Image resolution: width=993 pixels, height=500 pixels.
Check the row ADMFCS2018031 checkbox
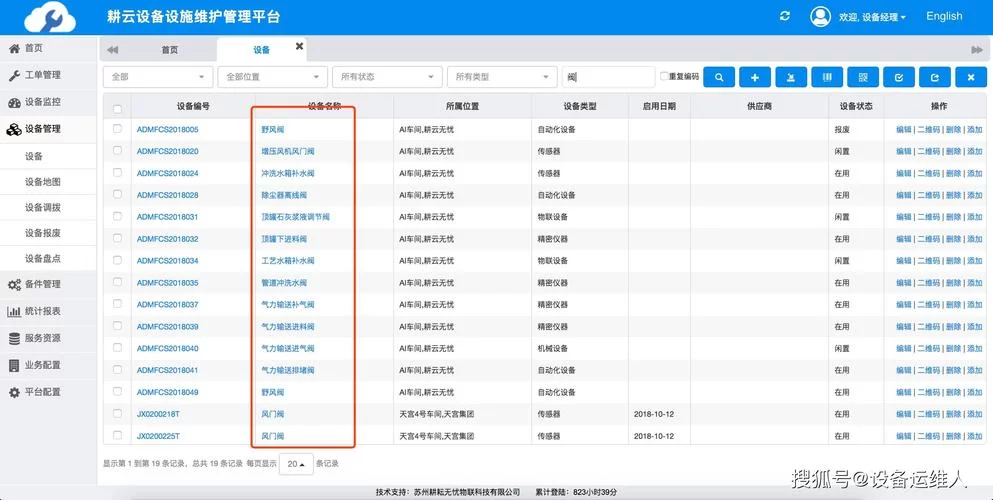pyautogui.click(x=117, y=216)
